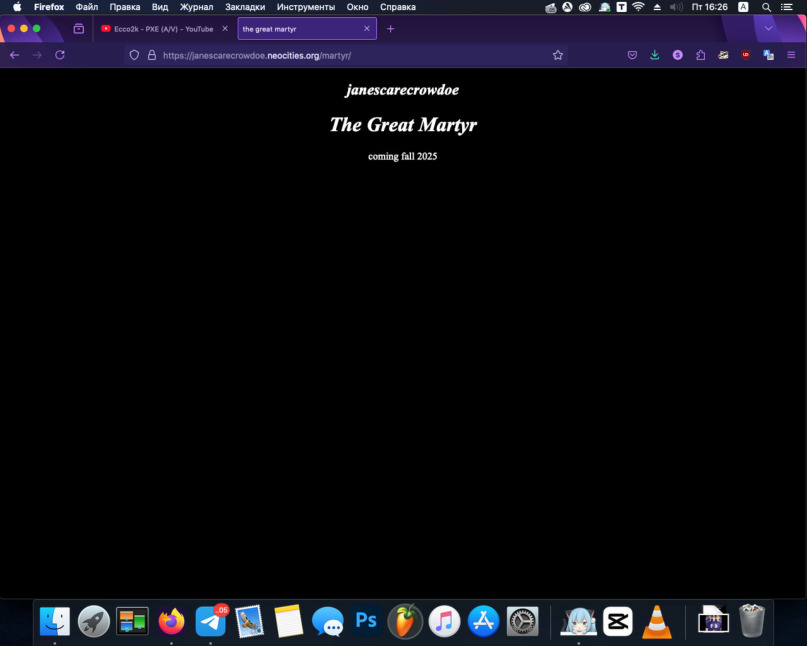Viewport: 807px width, 646px height.
Task: Go back with the browser back arrow
Action: point(14,55)
